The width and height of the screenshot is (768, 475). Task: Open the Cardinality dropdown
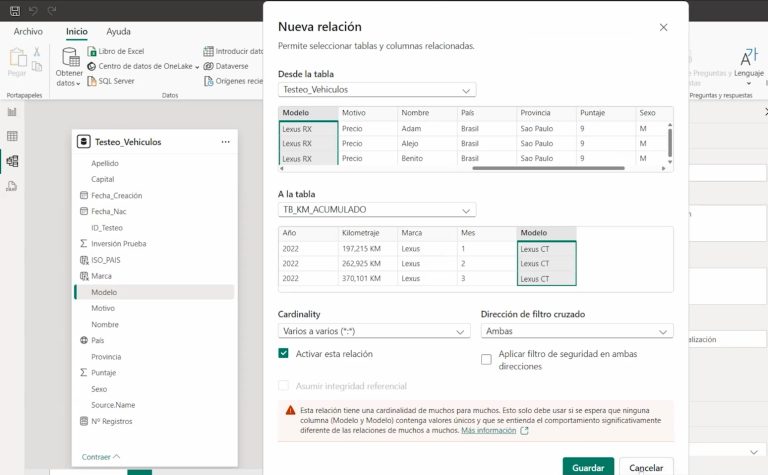(x=374, y=331)
